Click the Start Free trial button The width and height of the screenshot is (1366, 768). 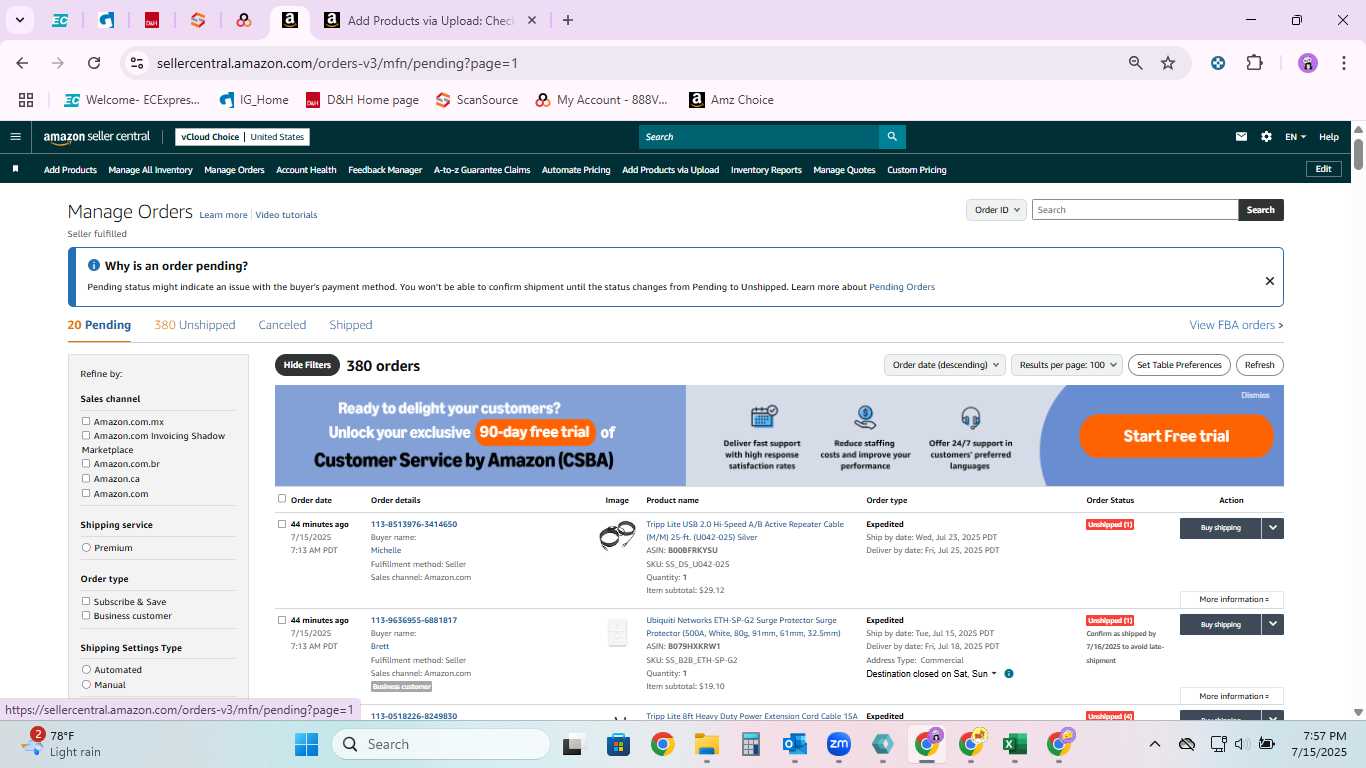tap(1176, 436)
